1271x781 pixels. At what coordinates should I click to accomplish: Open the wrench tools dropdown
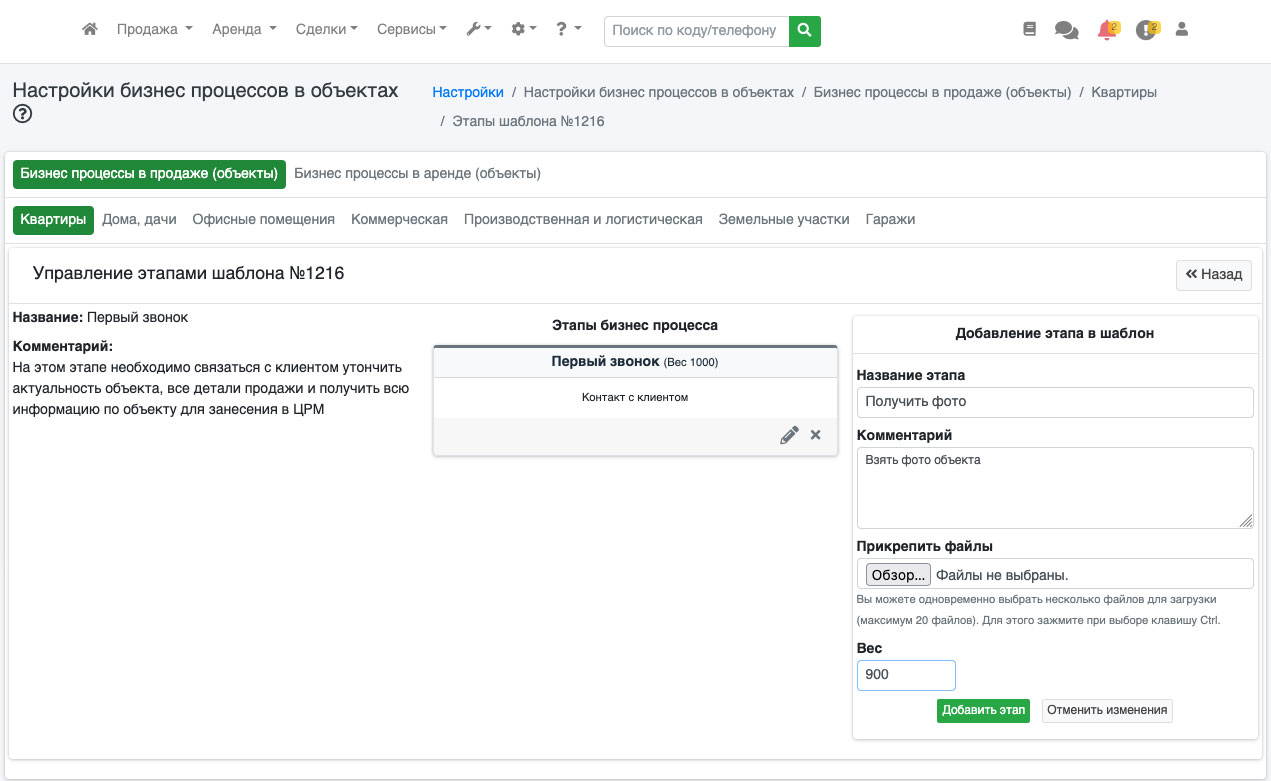pyautogui.click(x=479, y=30)
